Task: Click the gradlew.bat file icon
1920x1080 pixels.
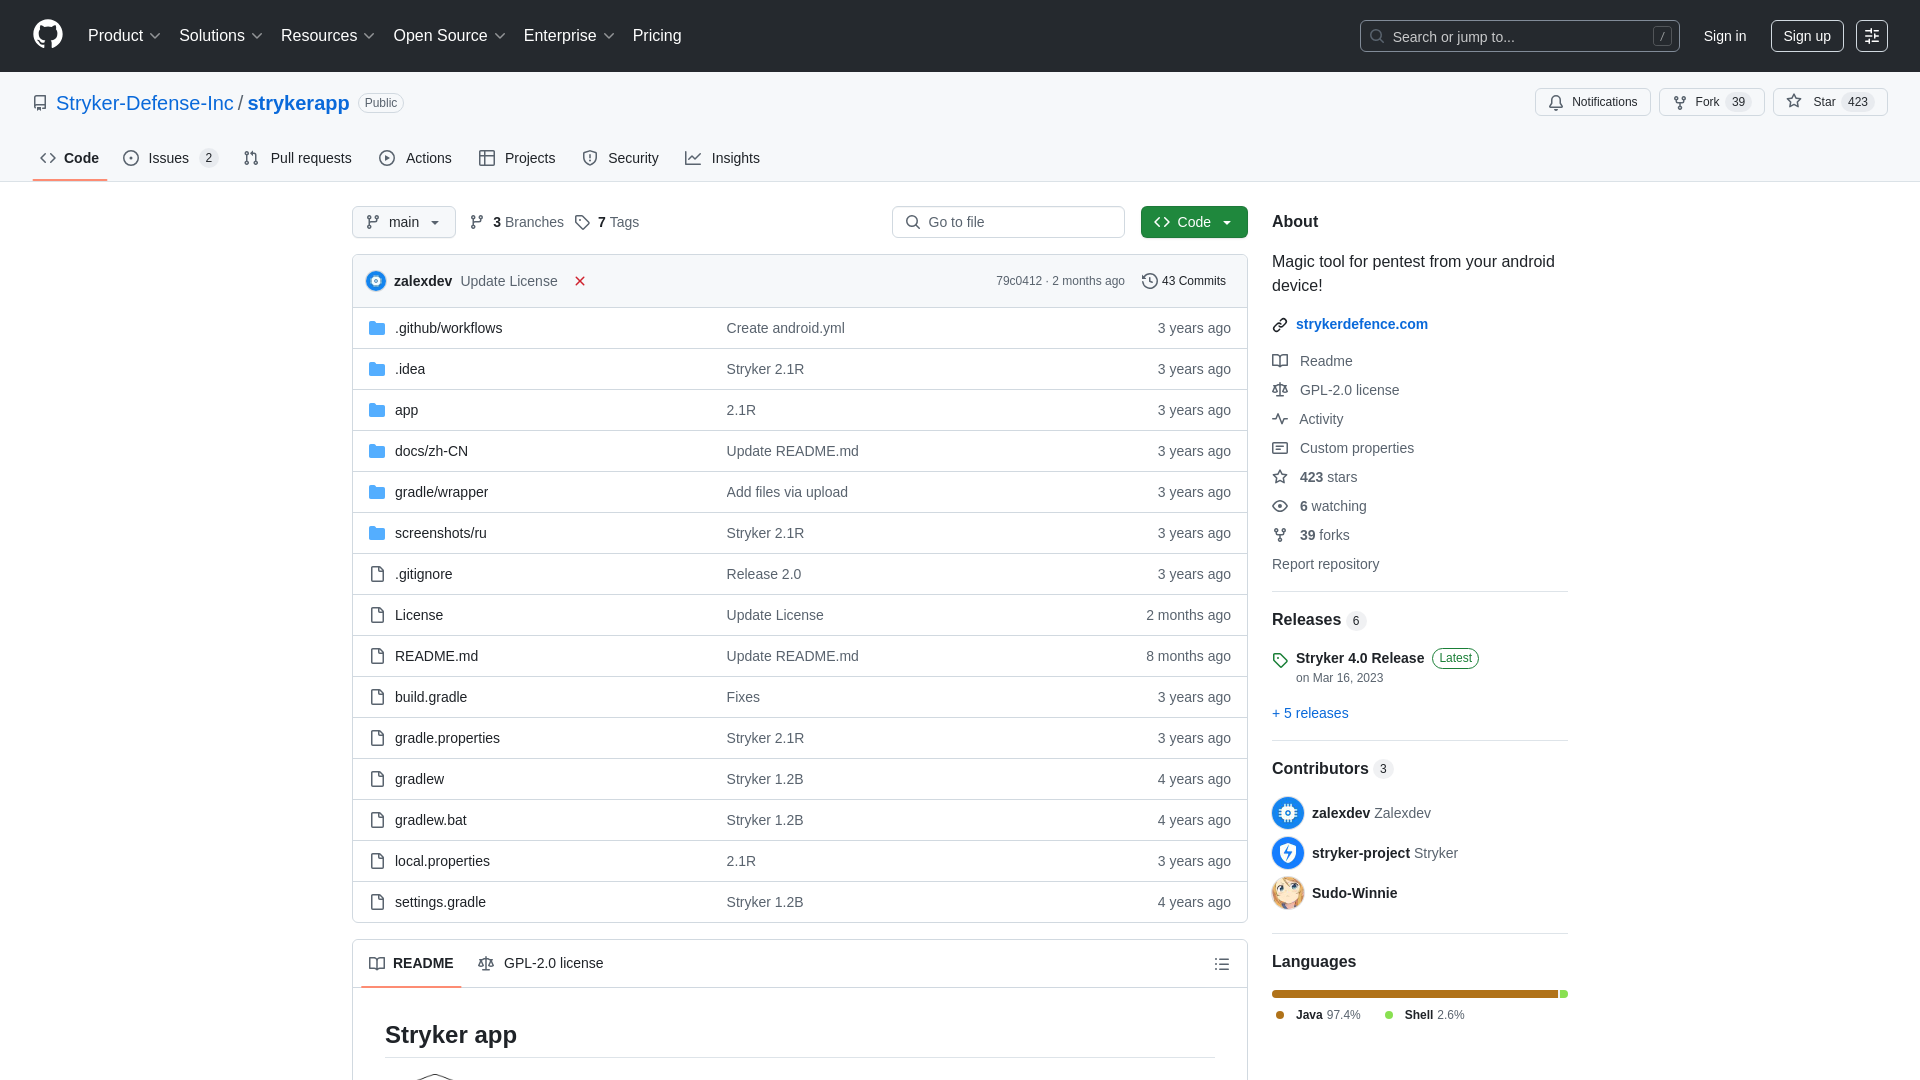Action: [x=377, y=820]
